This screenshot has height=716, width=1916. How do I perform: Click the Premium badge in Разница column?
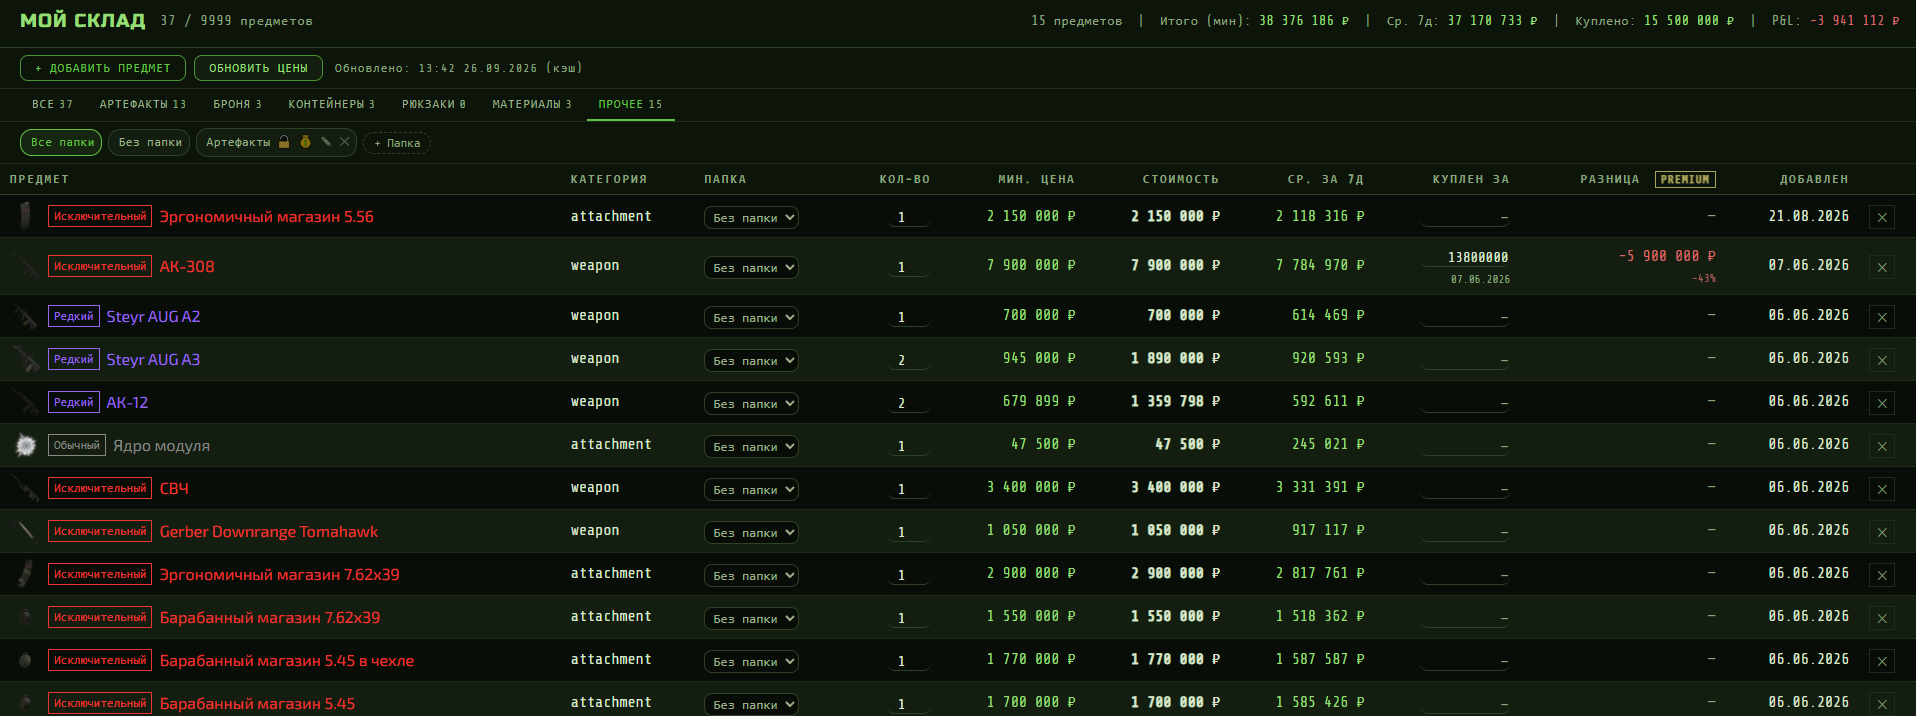coord(1685,179)
